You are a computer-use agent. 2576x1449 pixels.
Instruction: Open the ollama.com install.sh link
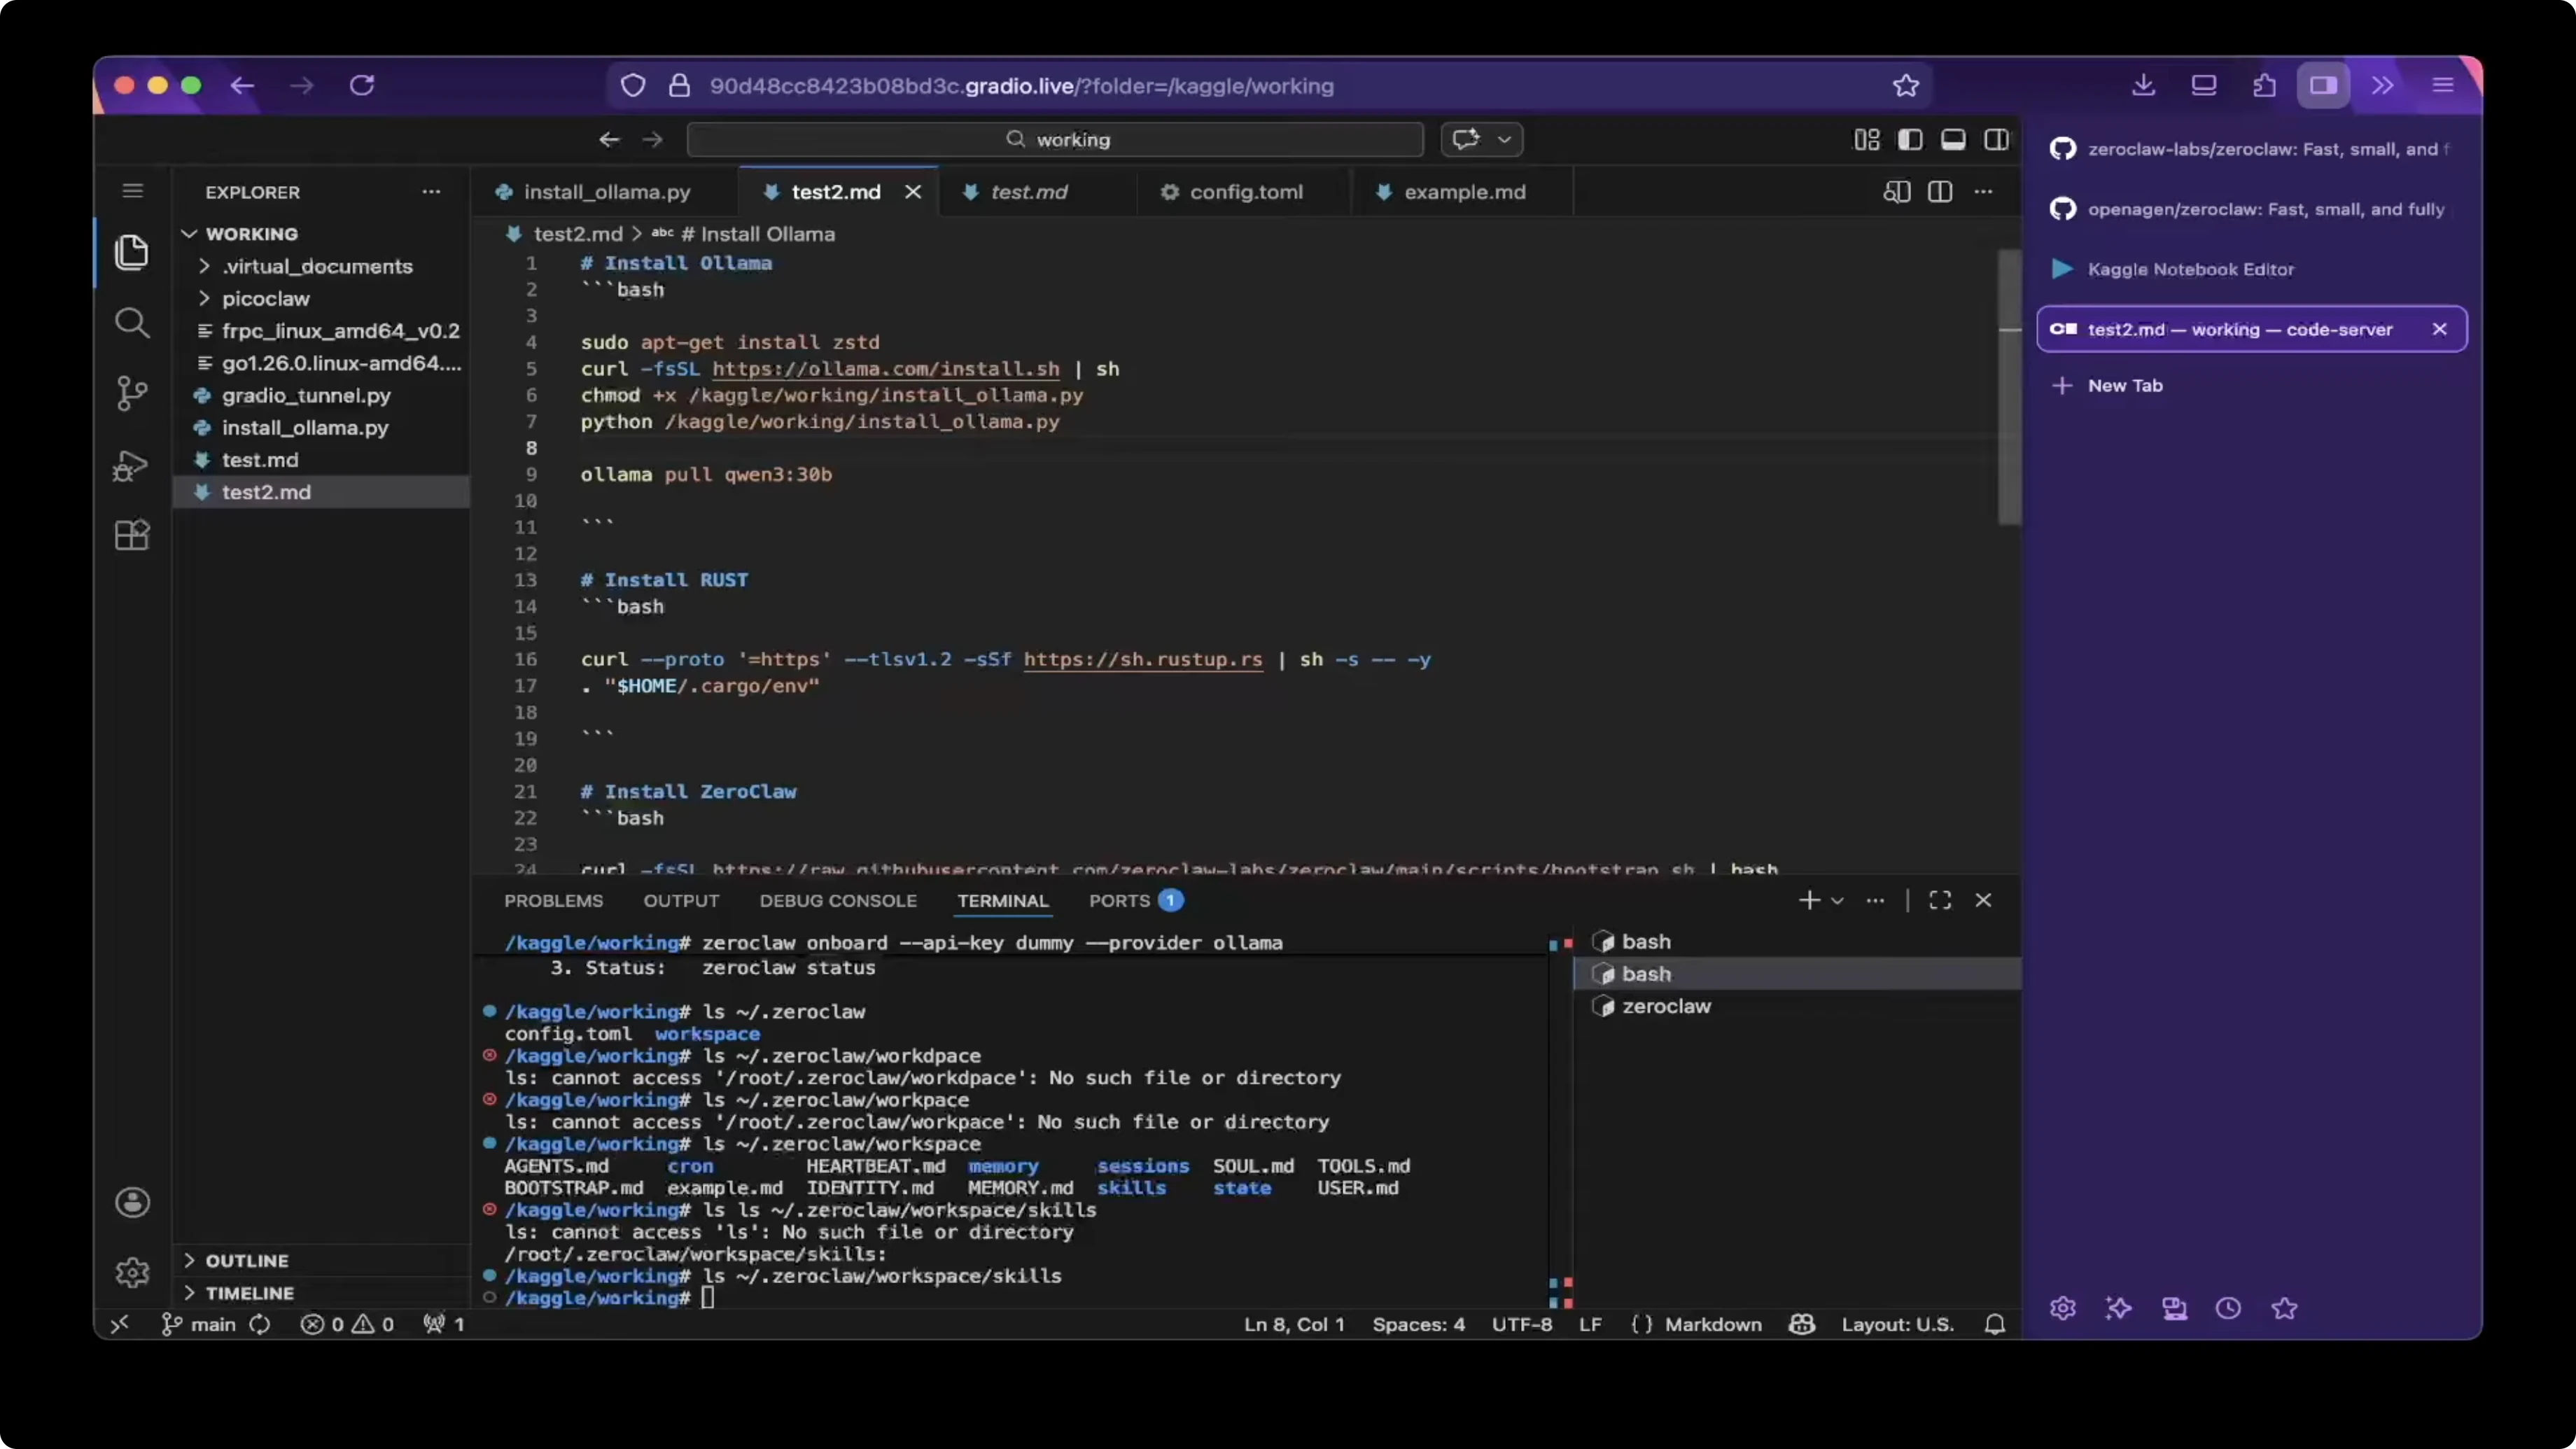[x=885, y=369]
